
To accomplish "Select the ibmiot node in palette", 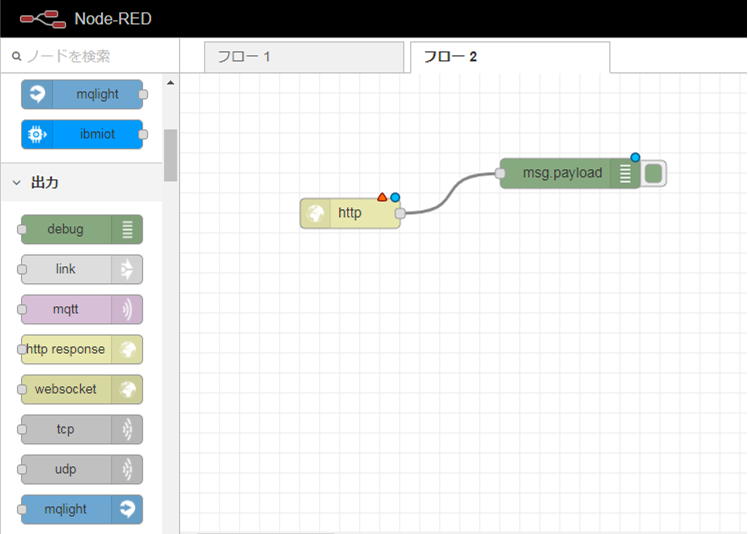I will pyautogui.click(x=82, y=134).
